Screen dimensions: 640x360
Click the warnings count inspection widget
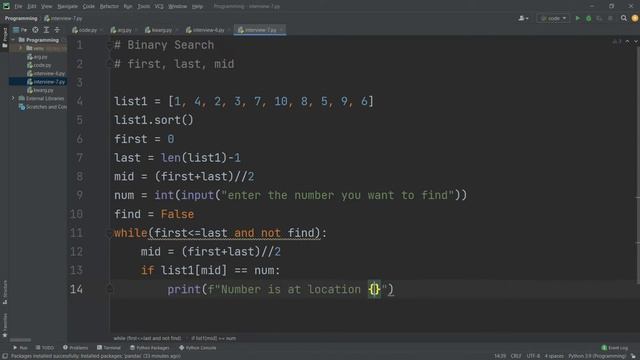coord(617,42)
